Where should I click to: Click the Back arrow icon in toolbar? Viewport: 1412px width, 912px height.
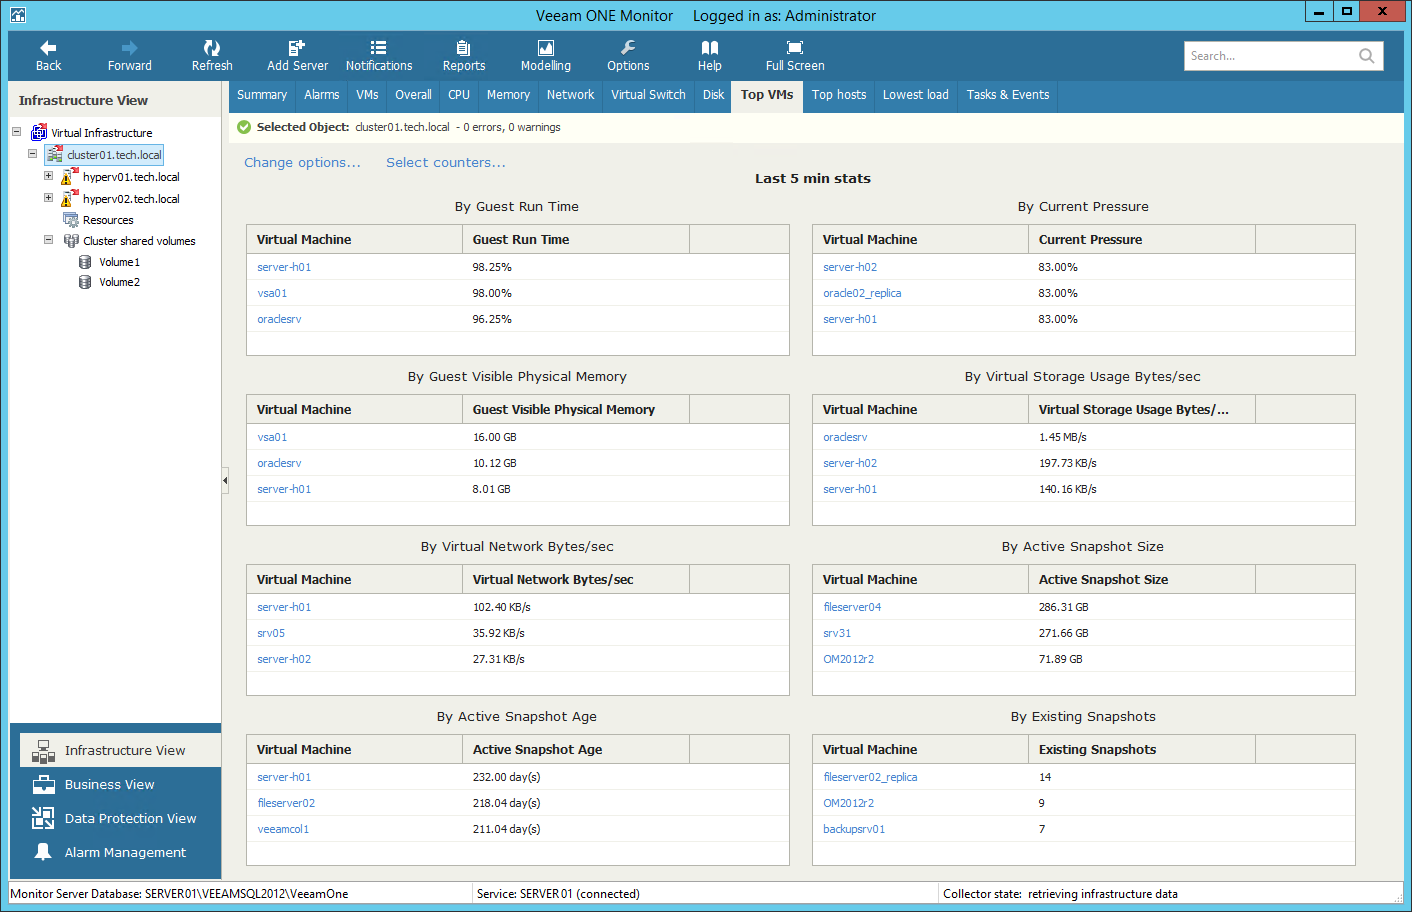click(48, 48)
